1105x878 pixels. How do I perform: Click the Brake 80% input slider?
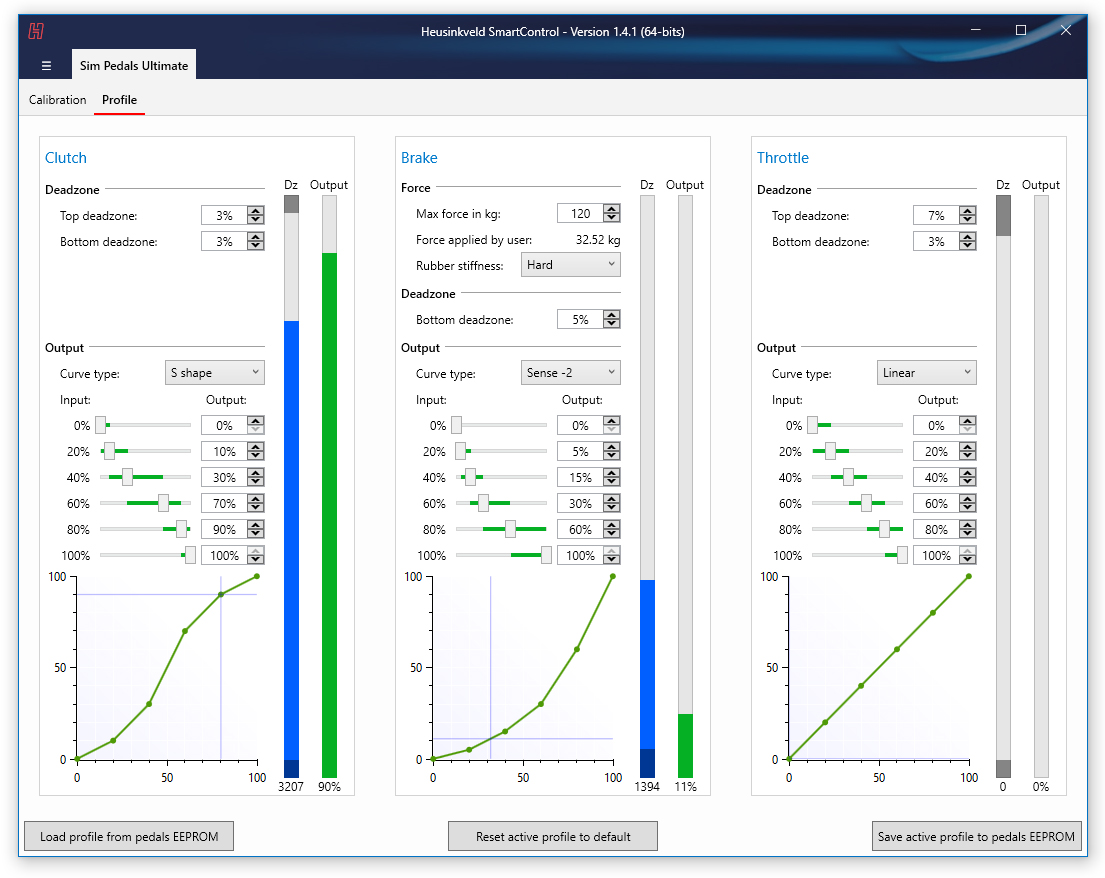pos(501,529)
